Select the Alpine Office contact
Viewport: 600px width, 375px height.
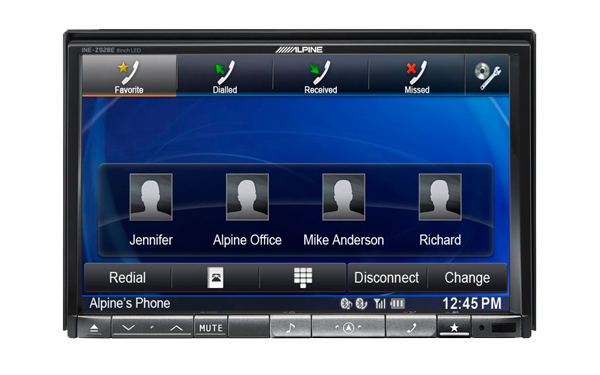point(247,210)
